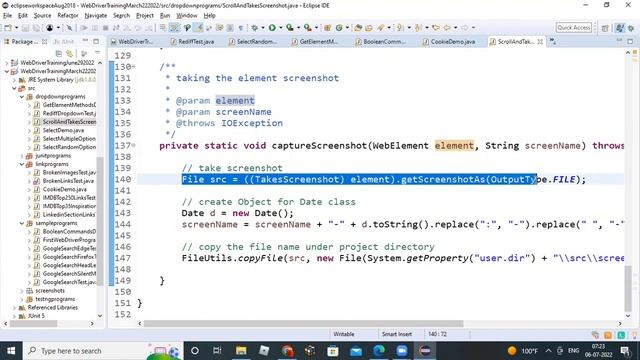Toggle the Skip All Breakpoints icon

(69, 28)
